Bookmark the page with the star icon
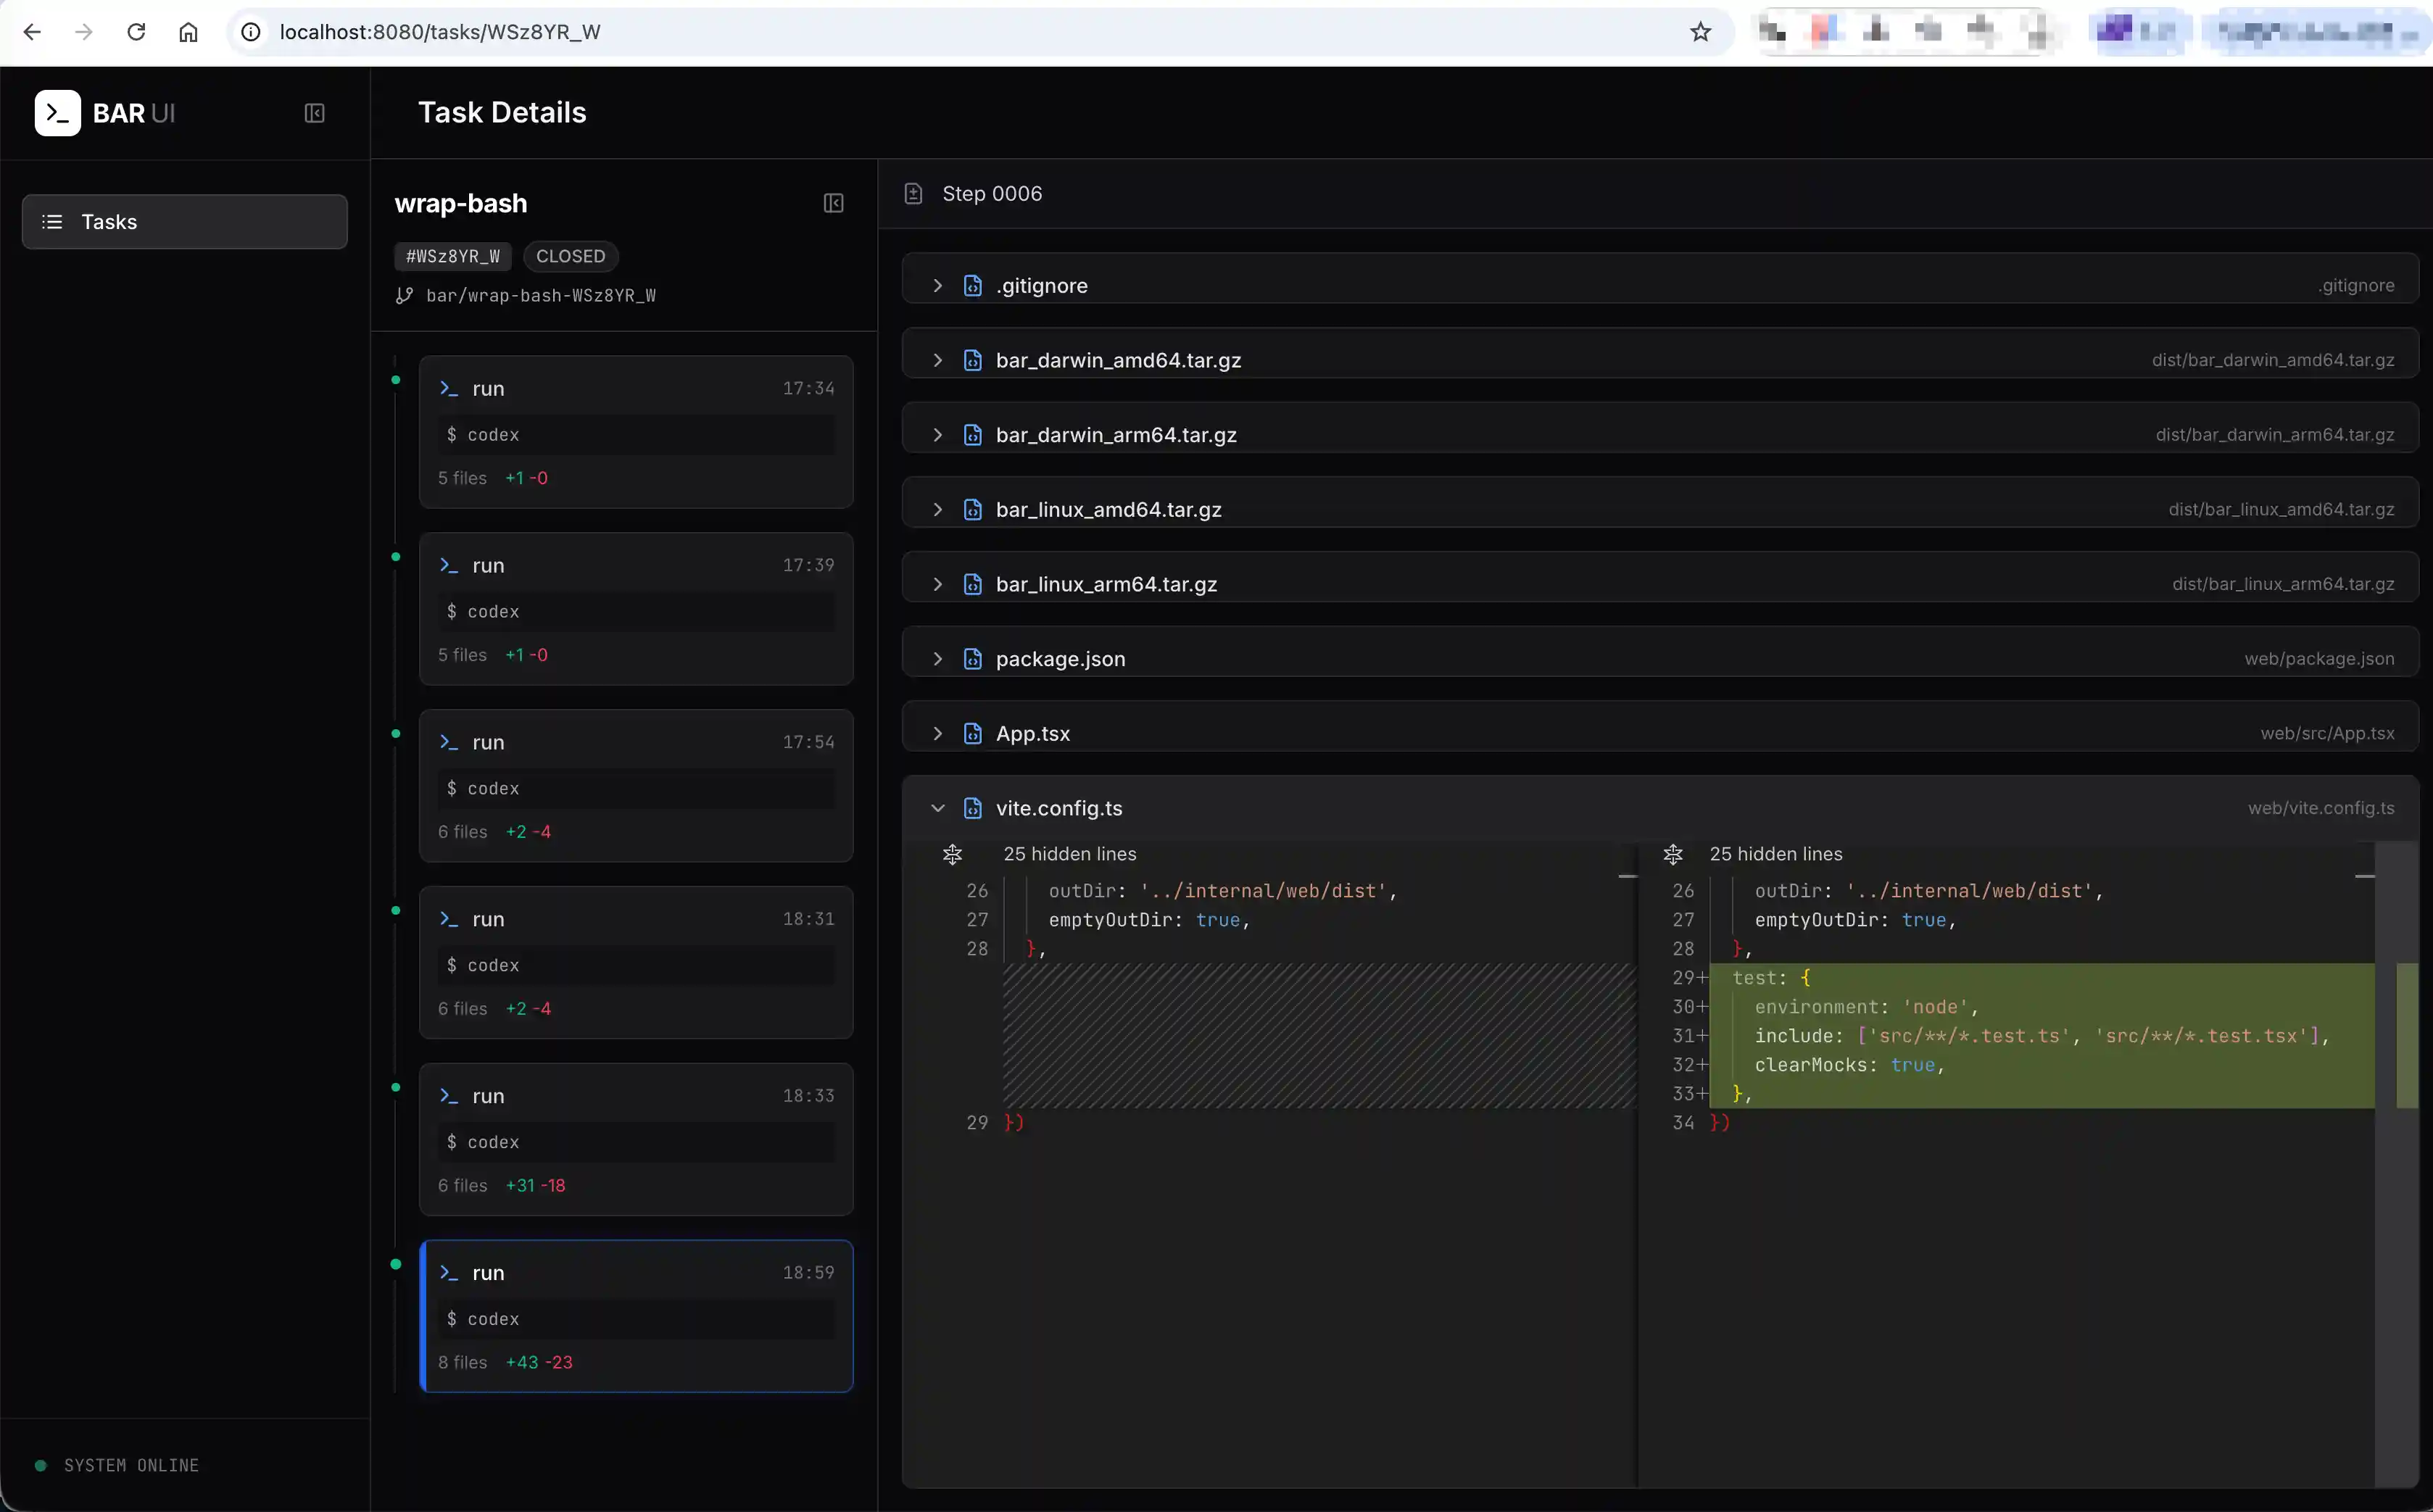This screenshot has height=1512, width=2433. tap(1701, 31)
